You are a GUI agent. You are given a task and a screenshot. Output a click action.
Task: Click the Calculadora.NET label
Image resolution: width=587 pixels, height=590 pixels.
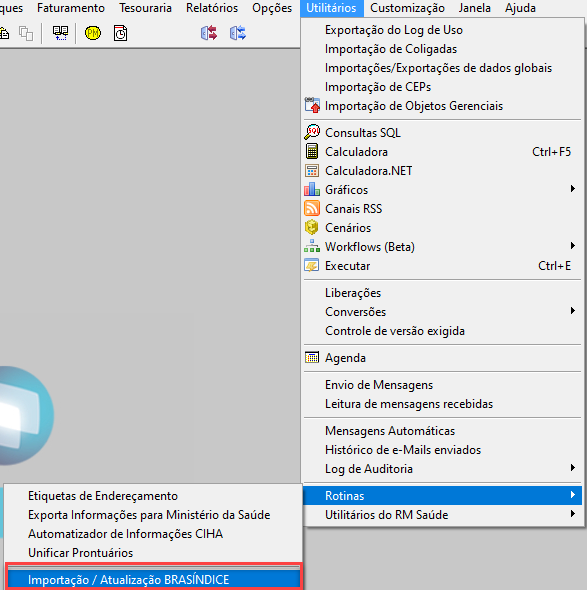(368, 171)
